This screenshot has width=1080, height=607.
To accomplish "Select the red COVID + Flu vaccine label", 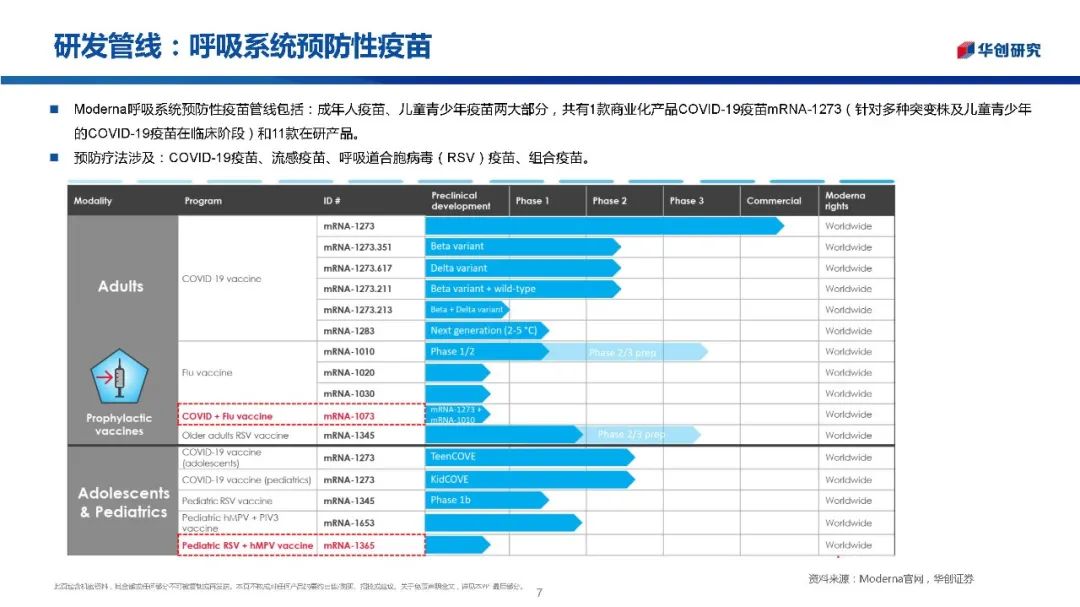I will (227, 416).
